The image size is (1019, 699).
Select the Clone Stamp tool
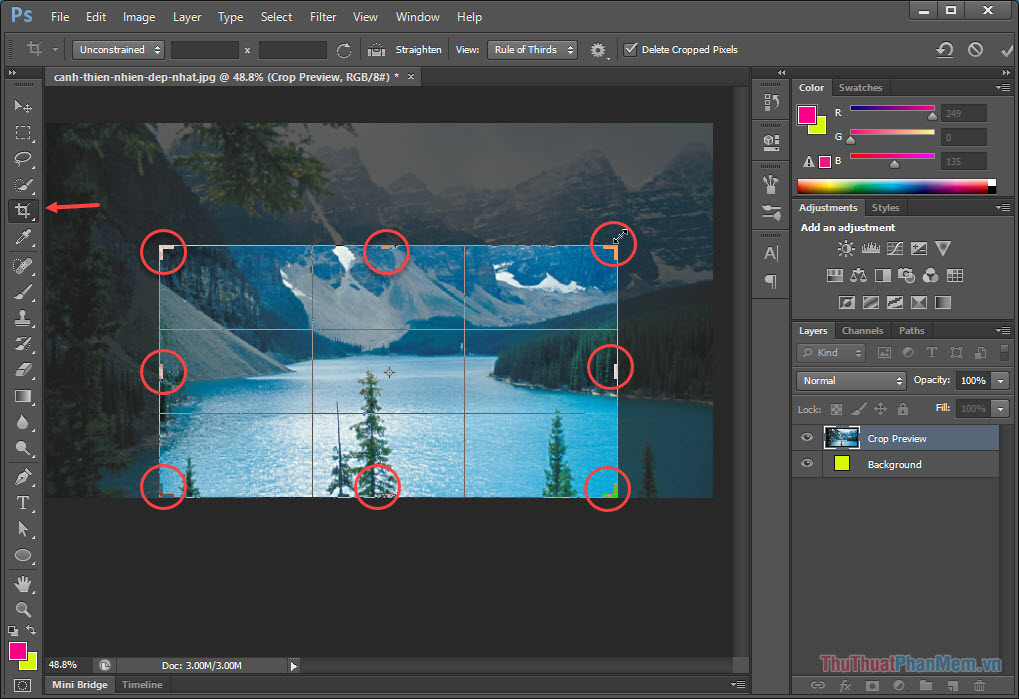(22, 318)
